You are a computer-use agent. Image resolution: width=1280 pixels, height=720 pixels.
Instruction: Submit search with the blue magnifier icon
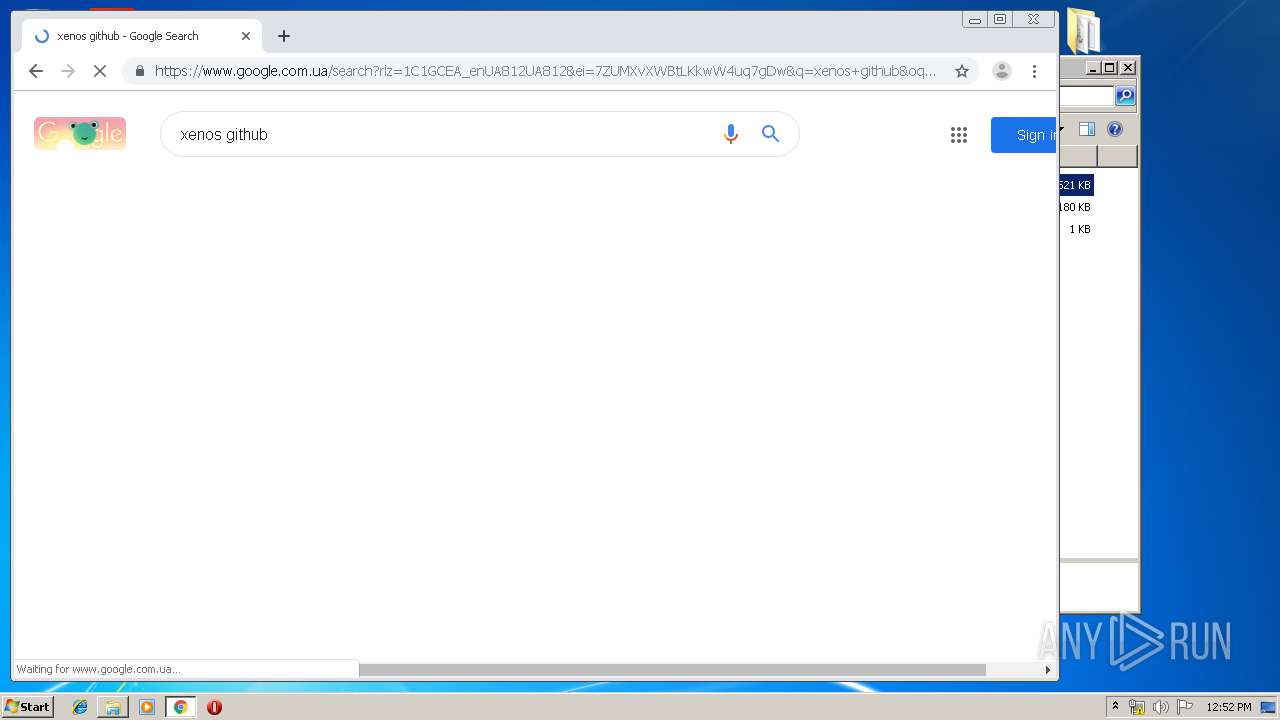(770, 134)
